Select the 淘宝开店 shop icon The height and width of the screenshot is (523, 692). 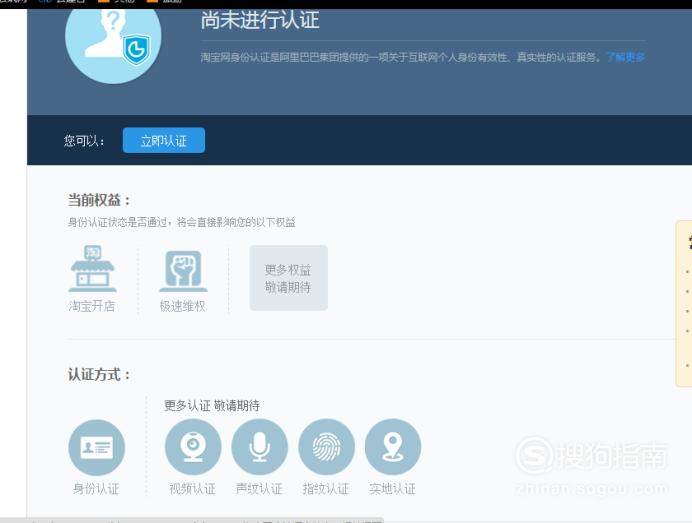(x=92, y=268)
